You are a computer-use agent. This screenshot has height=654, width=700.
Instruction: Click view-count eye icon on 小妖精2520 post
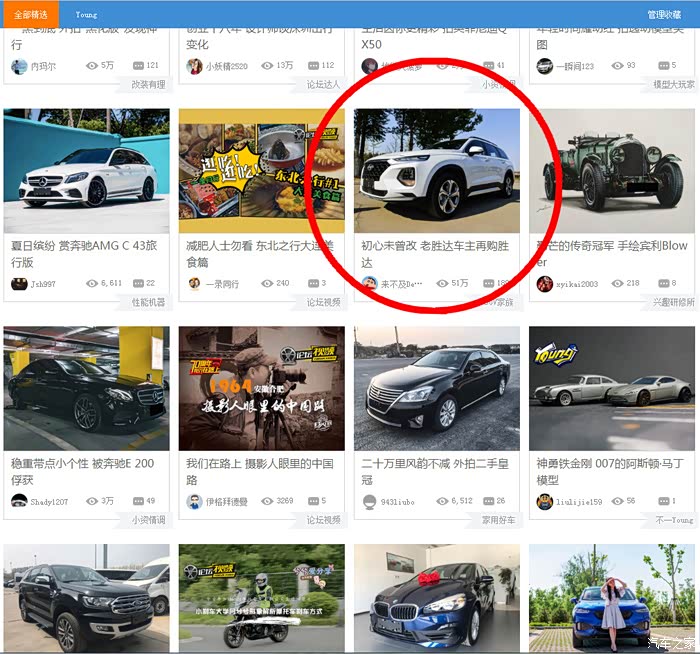click(267, 65)
